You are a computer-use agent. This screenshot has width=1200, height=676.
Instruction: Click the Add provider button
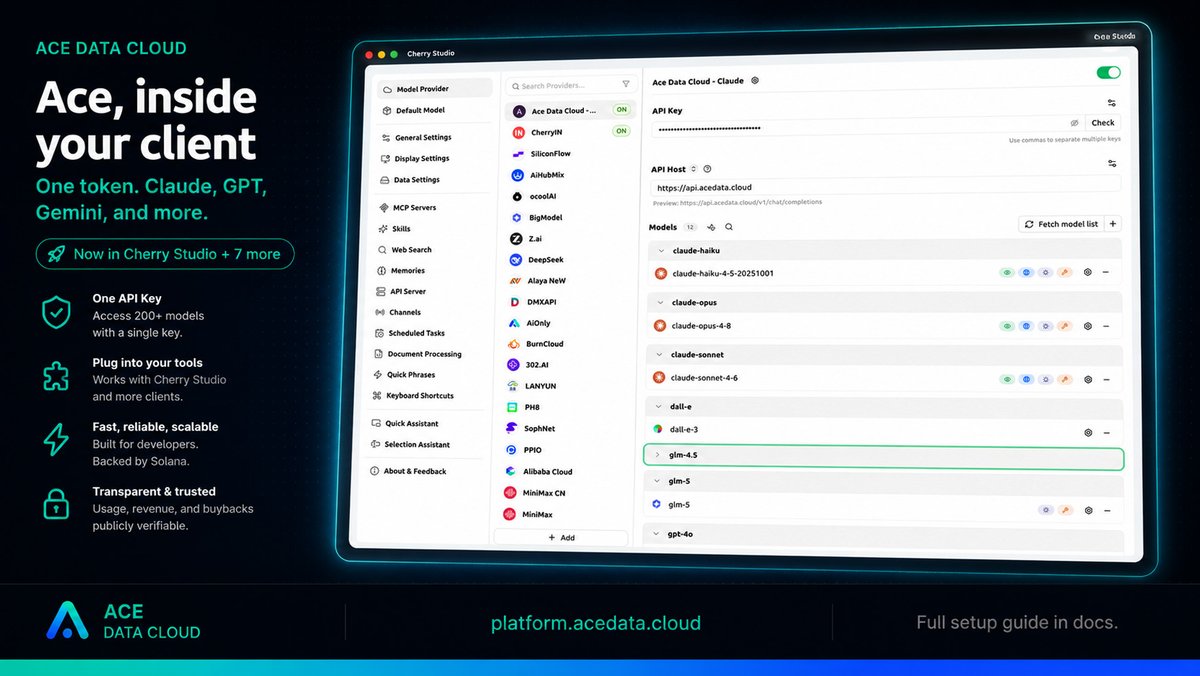(561, 538)
